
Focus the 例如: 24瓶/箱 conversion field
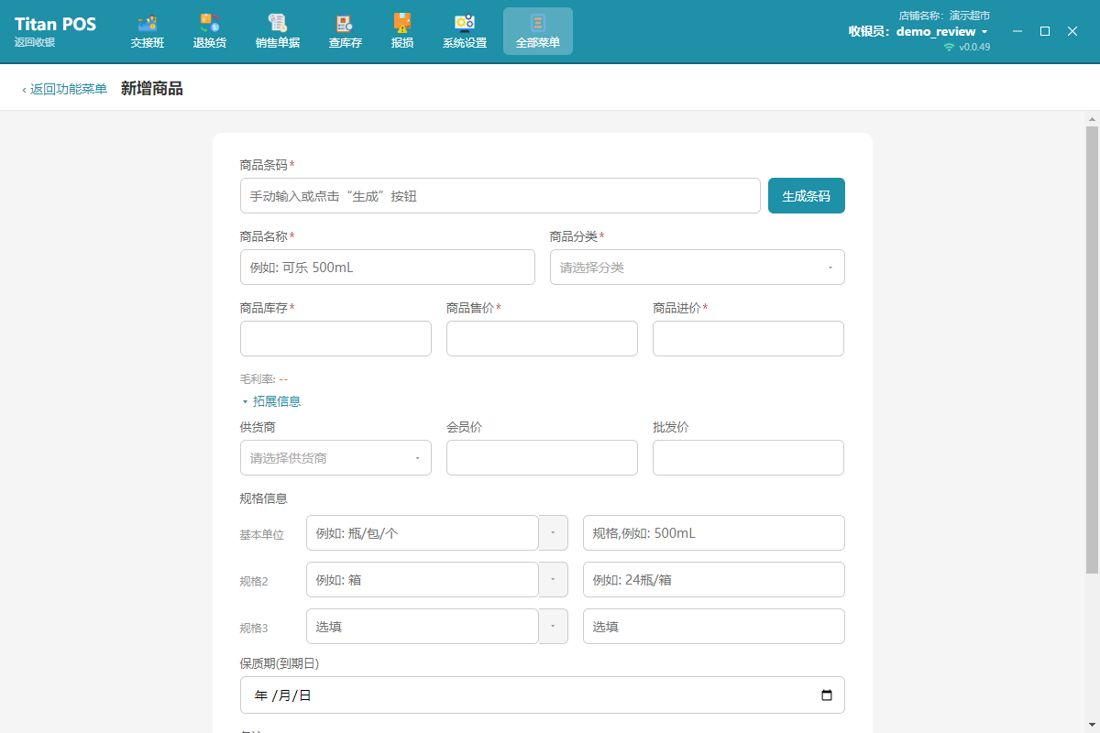click(x=713, y=579)
